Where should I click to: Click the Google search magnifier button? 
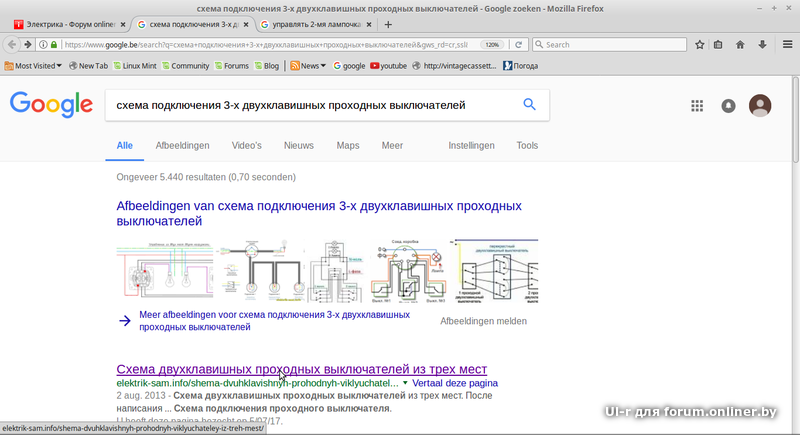[529, 105]
